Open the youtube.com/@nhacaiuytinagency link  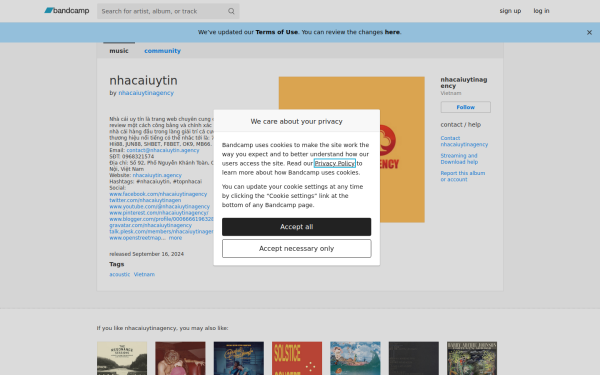pos(159,206)
